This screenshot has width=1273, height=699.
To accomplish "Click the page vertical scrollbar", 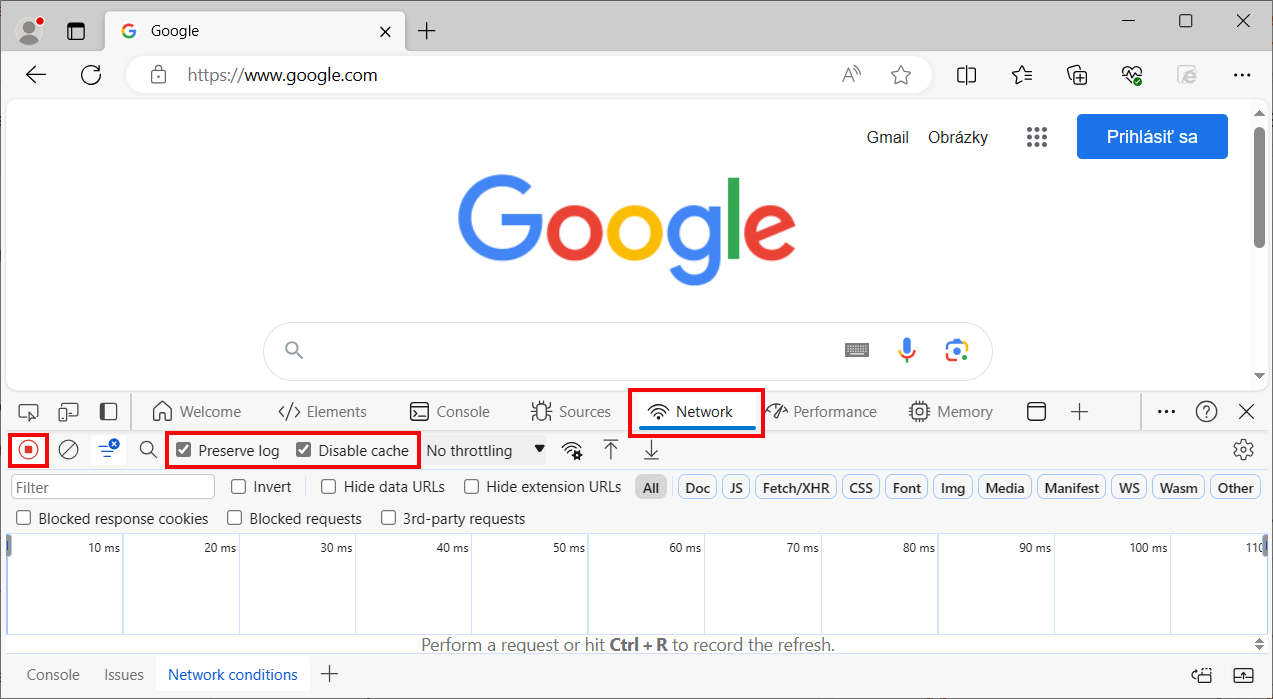I will point(1260,187).
